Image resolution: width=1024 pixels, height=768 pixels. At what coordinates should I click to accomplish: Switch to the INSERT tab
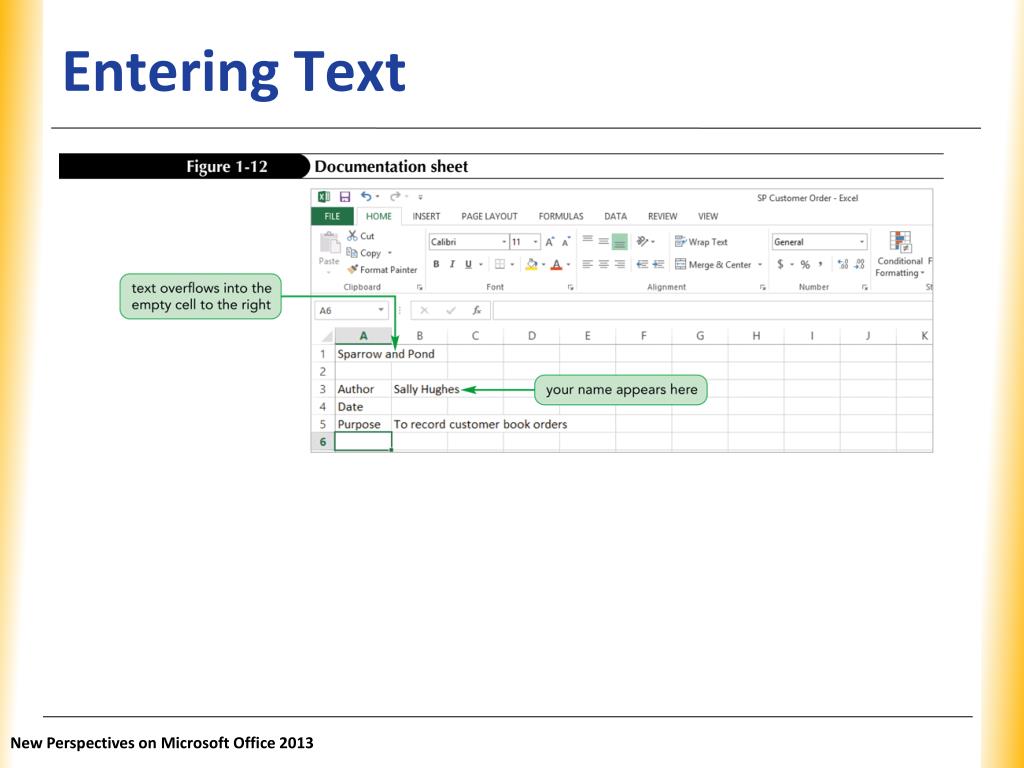[x=426, y=216]
